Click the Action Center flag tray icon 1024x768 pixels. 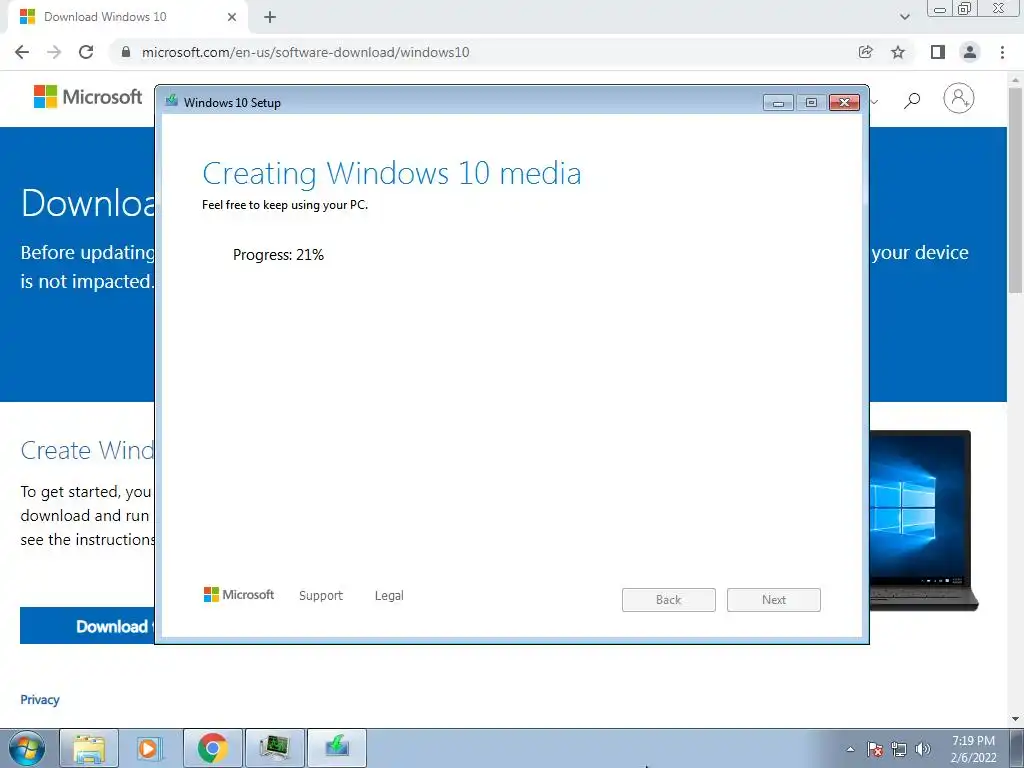pyautogui.click(x=875, y=749)
